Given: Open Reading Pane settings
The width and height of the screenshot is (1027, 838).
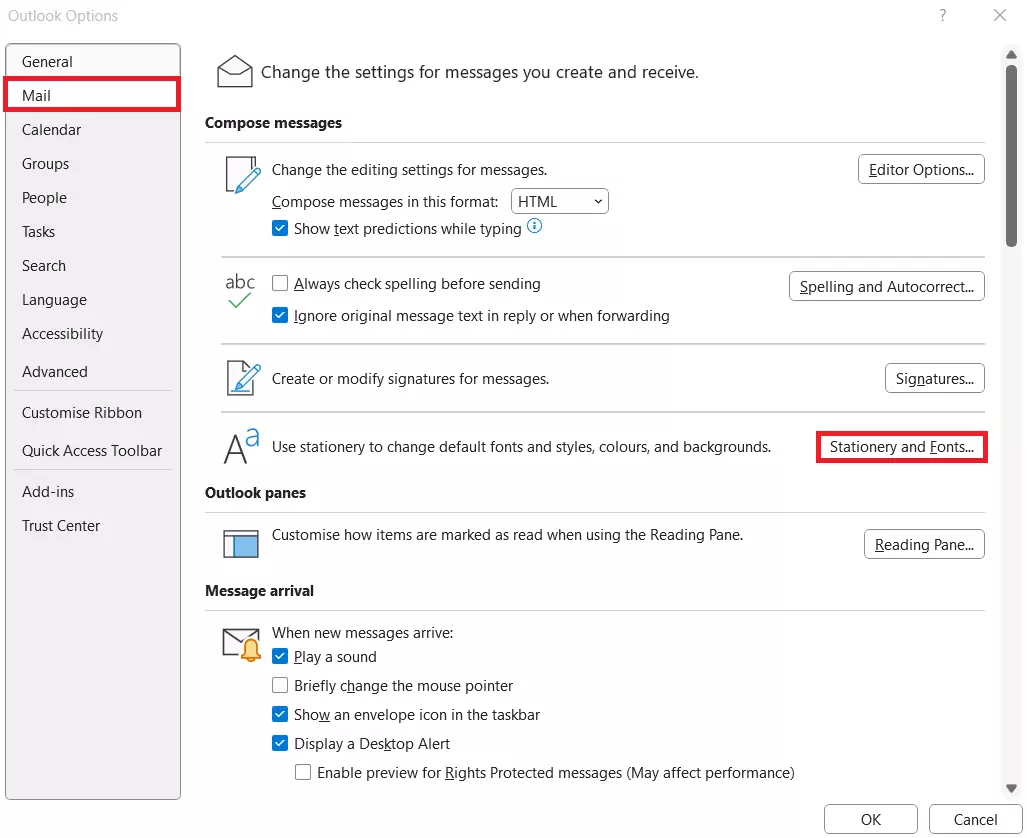Looking at the screenshot, I should [x=924, y=544].
